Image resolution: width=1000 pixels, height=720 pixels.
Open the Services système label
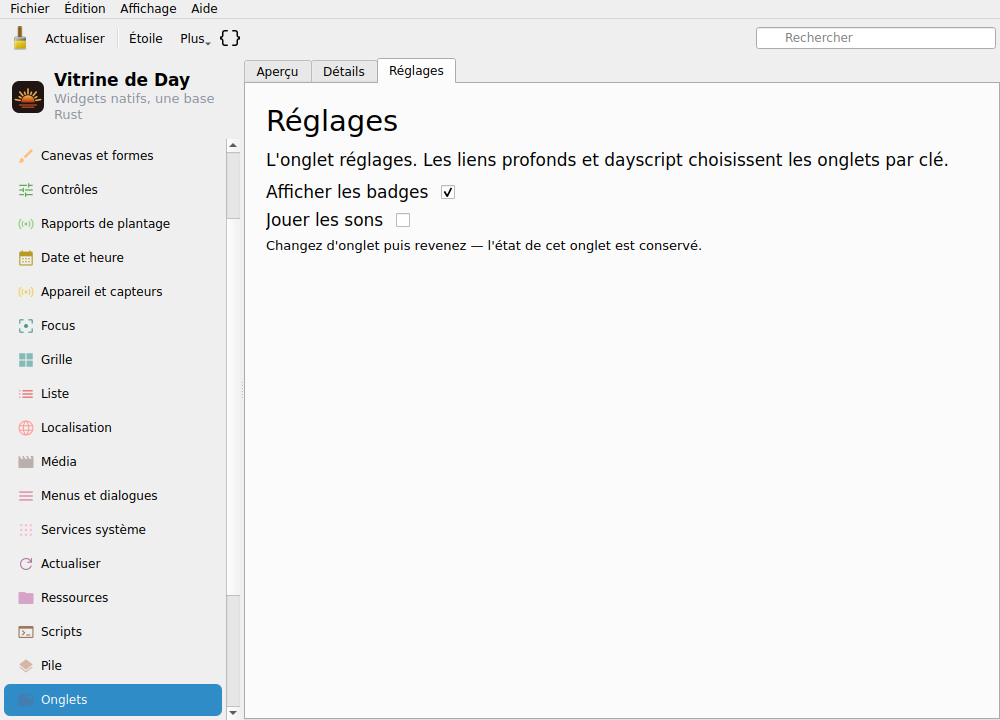pyautogui.click(x=93, y=530)
